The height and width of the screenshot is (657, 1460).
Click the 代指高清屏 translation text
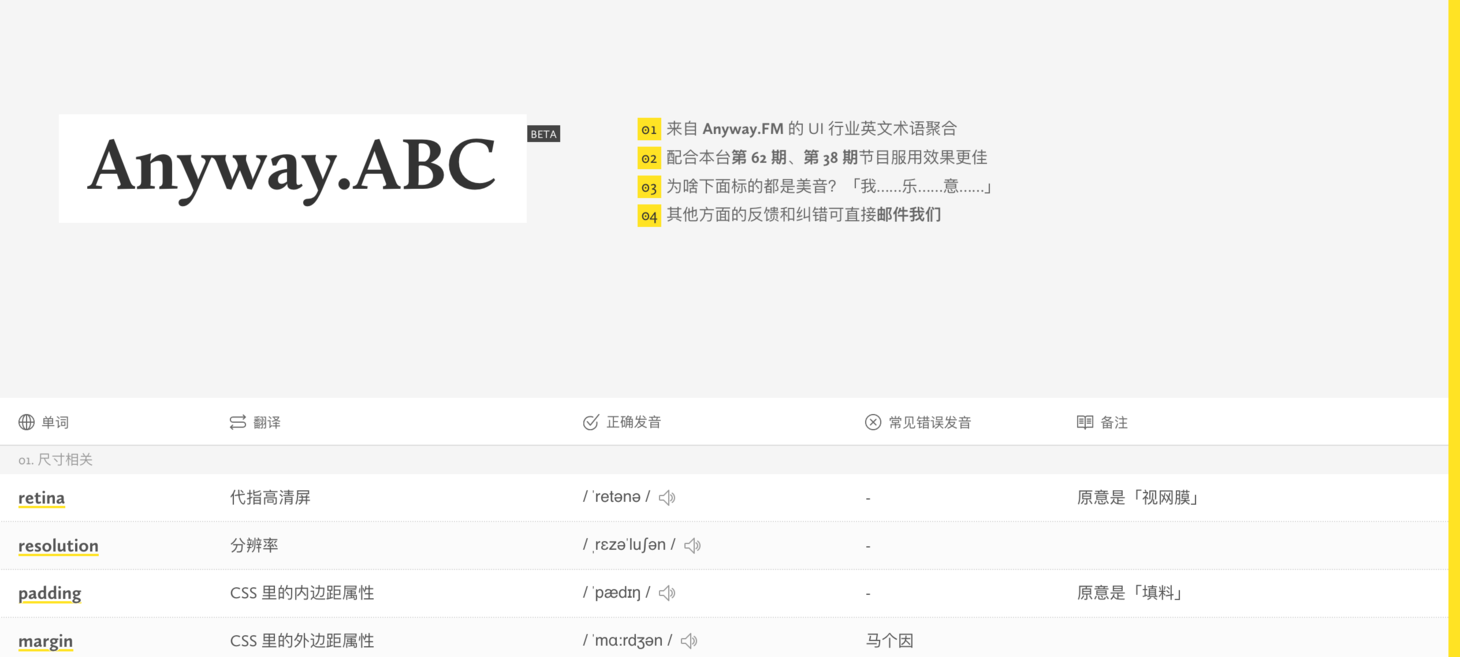tap(270, 498)
